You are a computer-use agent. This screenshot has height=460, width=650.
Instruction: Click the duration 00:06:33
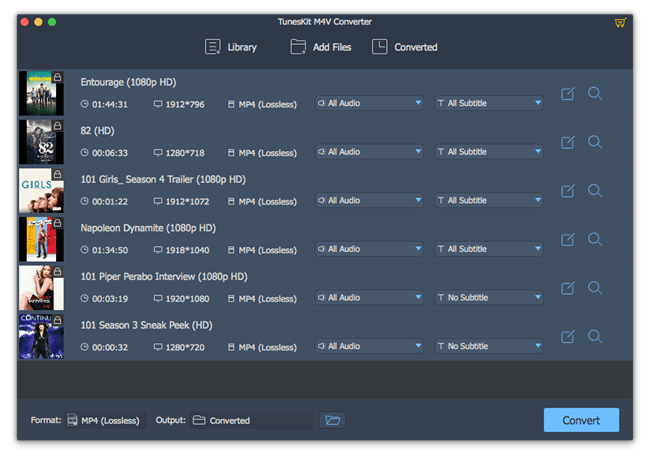(x=110, y=153)
